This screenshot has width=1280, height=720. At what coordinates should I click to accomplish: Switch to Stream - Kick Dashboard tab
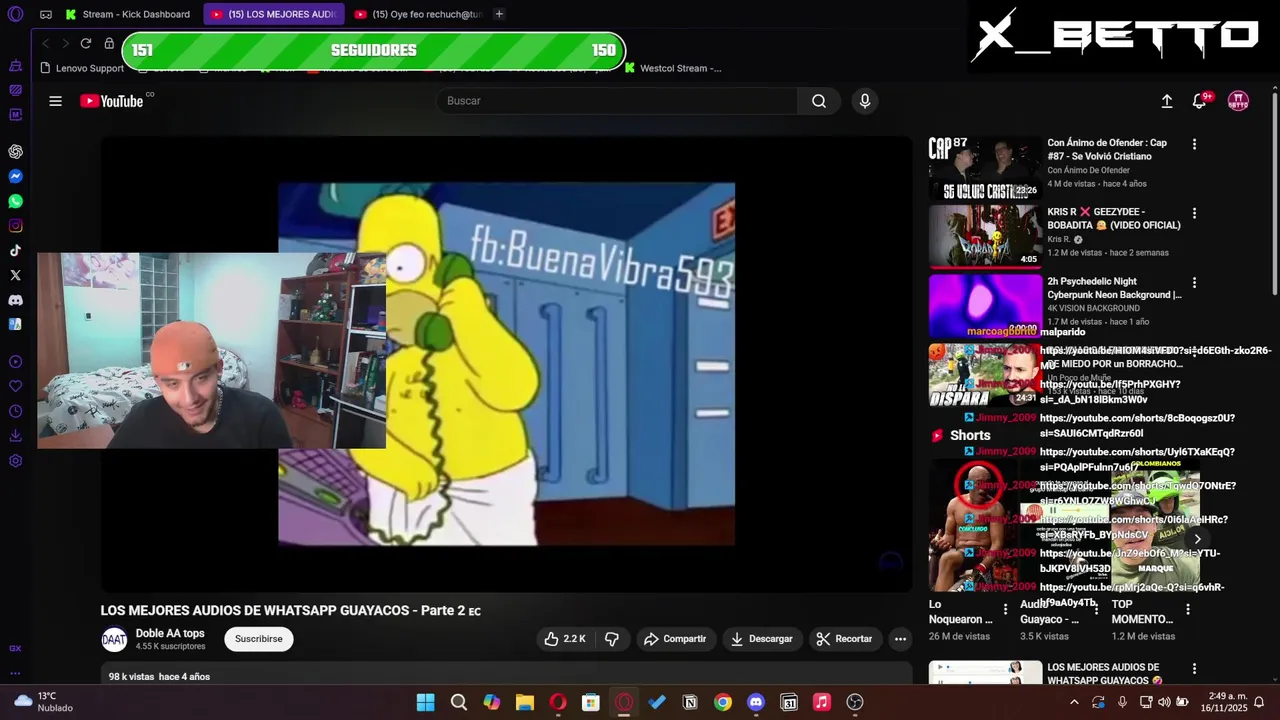pos(128,14)
